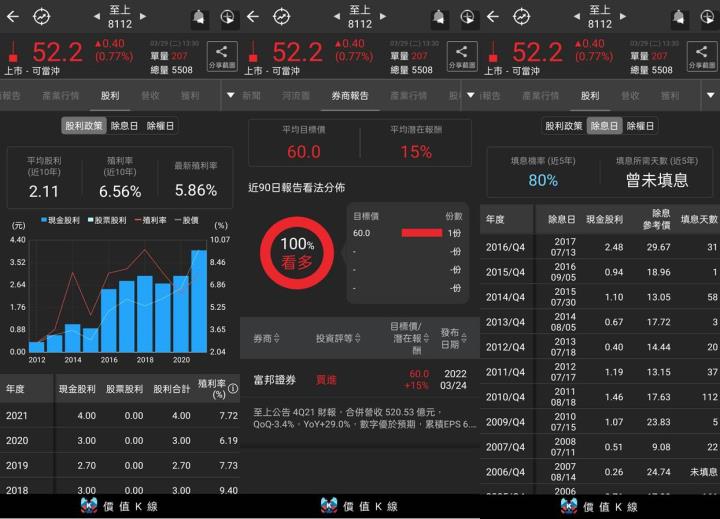The width and height of the screenshot is (720, 519).
Task: Open 股利 tab on dividend policy screen
Action: [110, 96]
